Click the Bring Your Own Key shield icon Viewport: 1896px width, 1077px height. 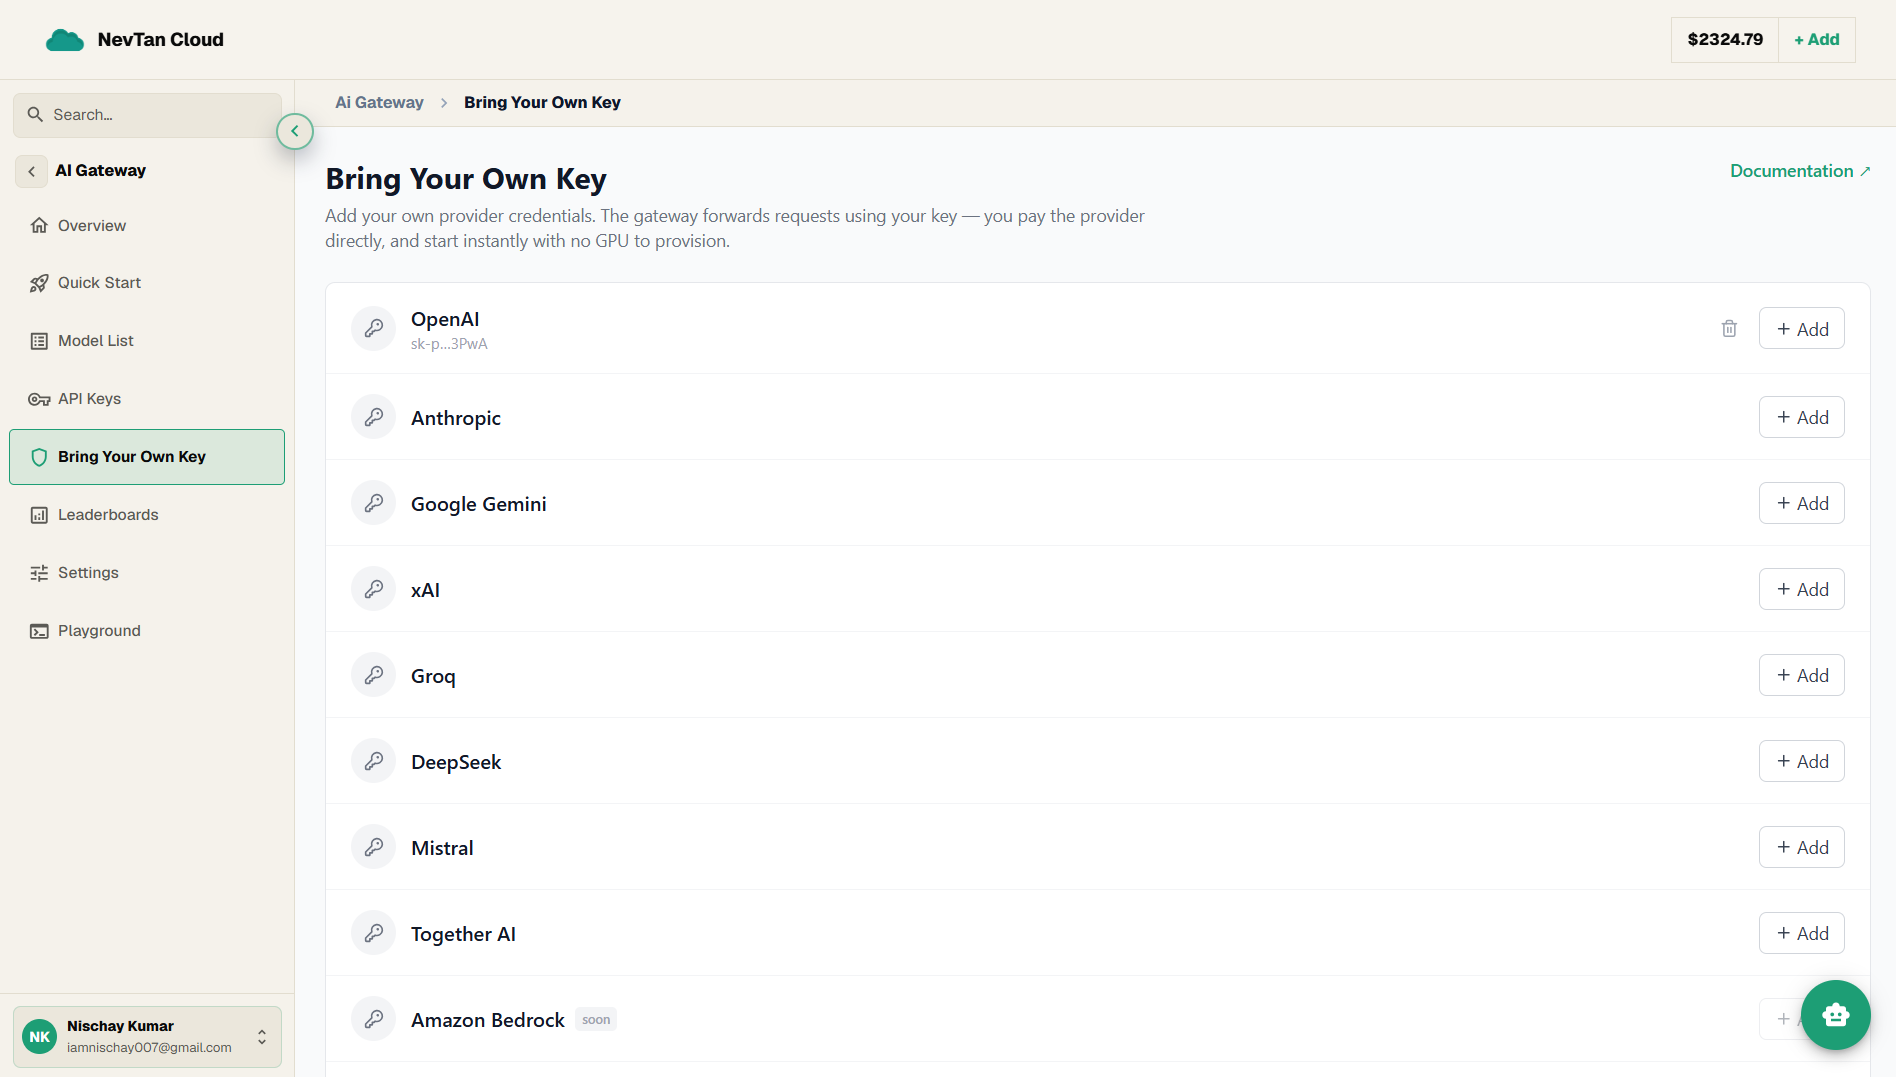click(39, 457)
